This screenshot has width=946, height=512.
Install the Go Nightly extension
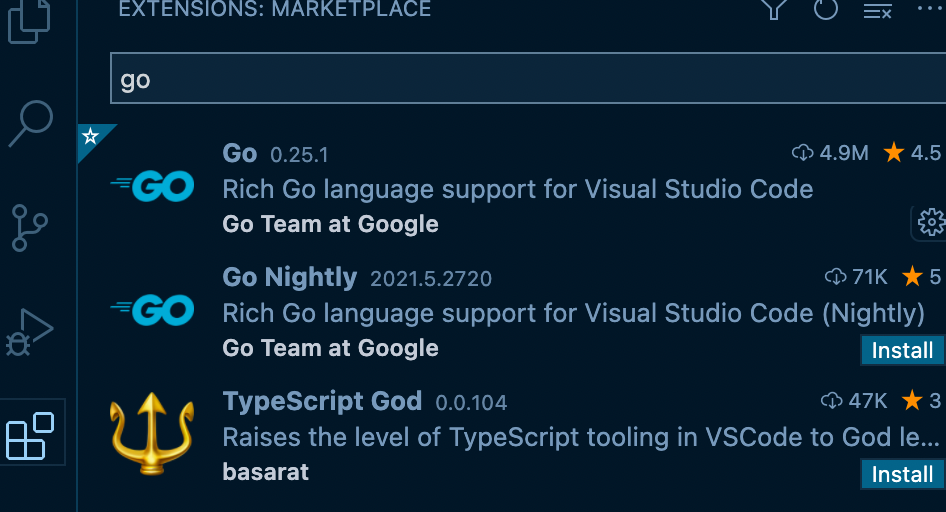pyautogui.click(x=903, y=350)
